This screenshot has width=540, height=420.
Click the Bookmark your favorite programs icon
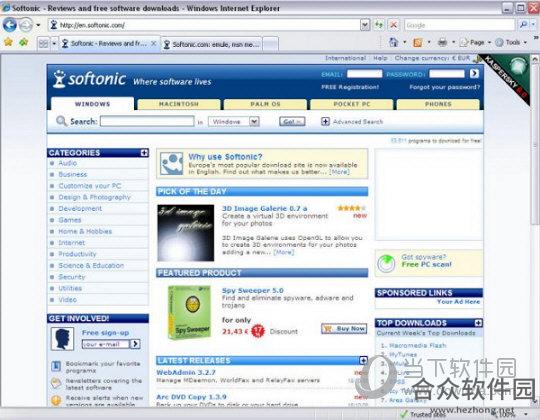(x=56, y=366)
